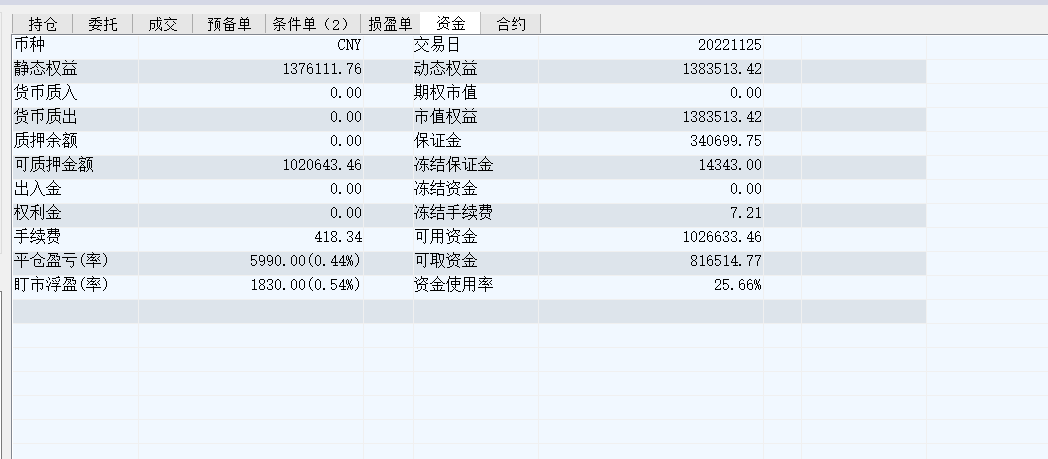Click the 质押余额 label
1048x459 pixels.
point(45,141)
